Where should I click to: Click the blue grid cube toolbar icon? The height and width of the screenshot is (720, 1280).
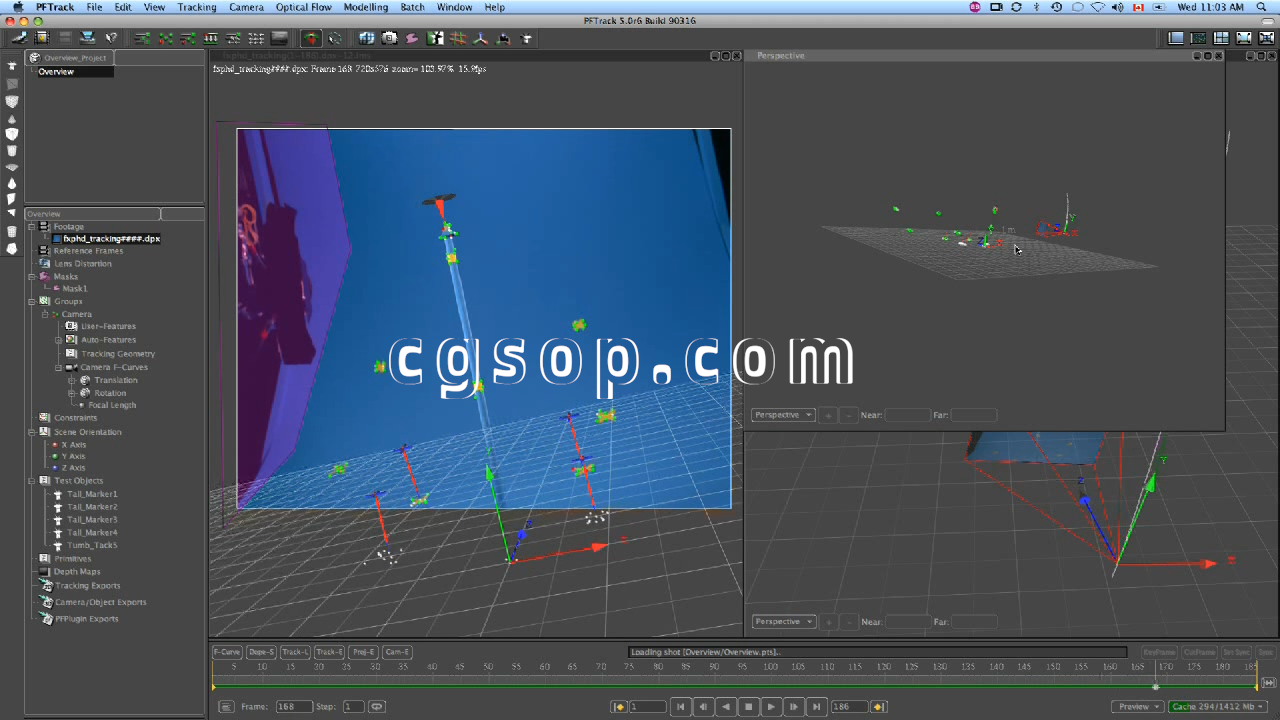click(367, 38)
